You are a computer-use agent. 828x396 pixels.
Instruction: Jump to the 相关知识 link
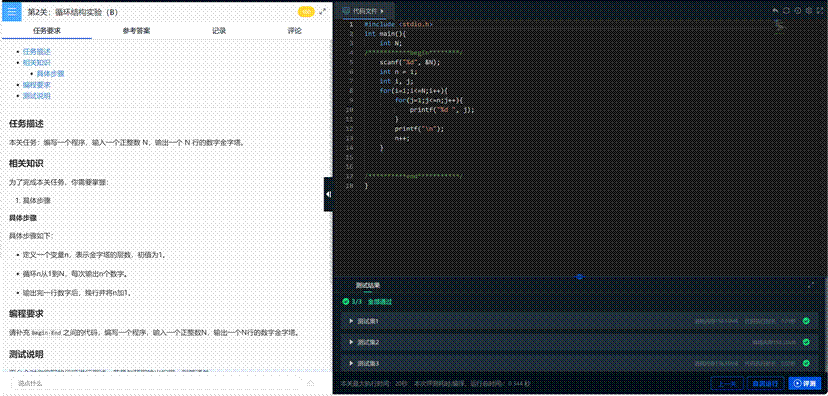pyautogui.click(x=36, y=63)
